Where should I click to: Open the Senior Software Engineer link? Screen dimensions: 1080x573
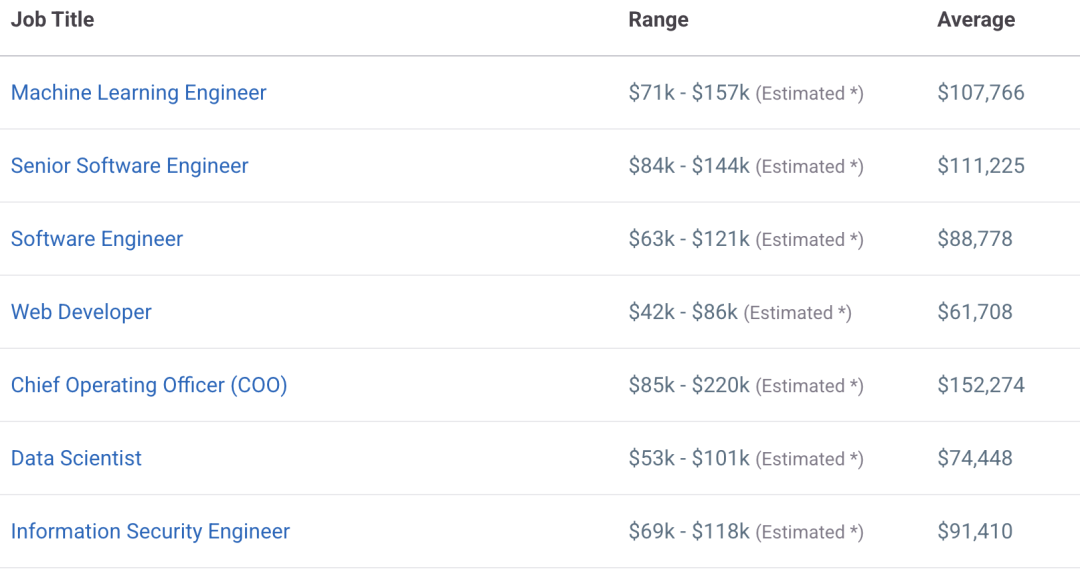pos(129,166)
